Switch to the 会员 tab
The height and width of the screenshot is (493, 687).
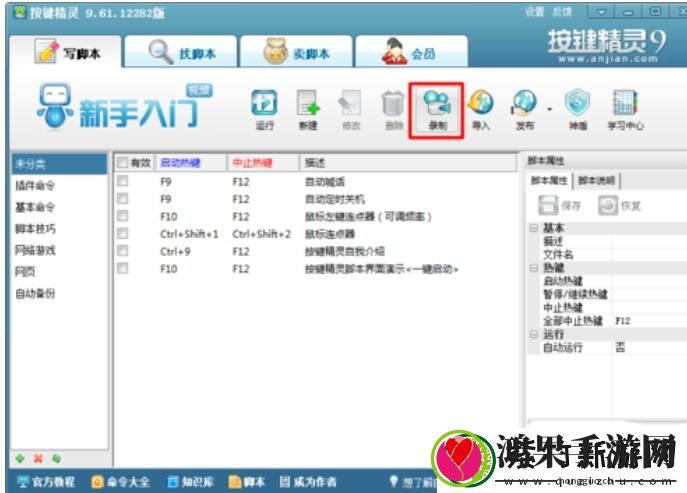coord(412,52)
